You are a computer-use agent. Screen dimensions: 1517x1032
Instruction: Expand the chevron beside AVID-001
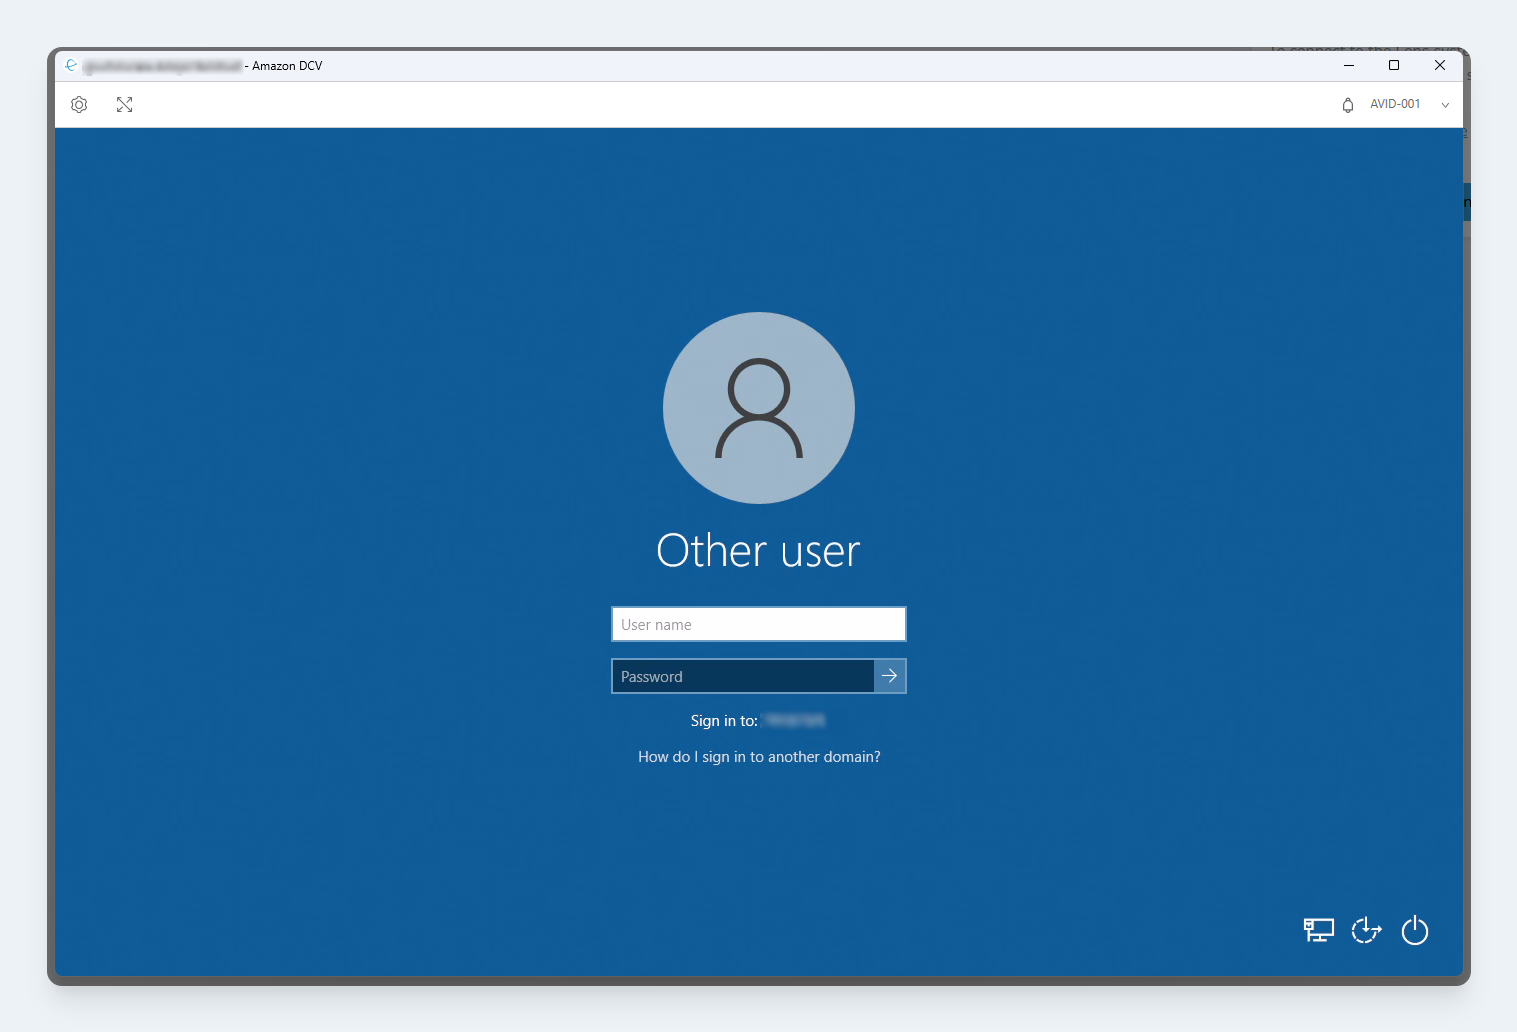pos(1444,105)
